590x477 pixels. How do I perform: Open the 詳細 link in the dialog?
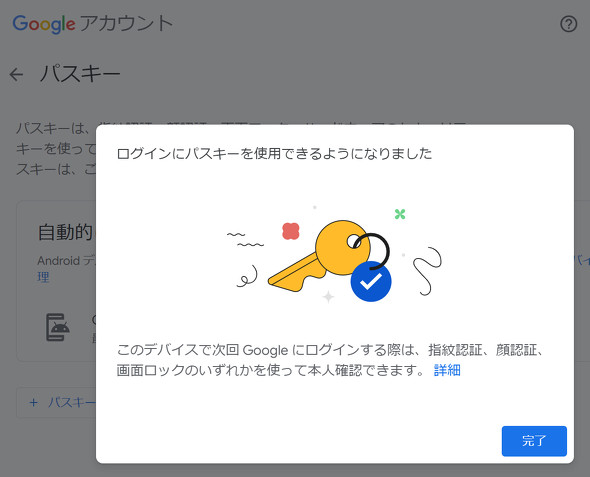(x=447, y=370)
